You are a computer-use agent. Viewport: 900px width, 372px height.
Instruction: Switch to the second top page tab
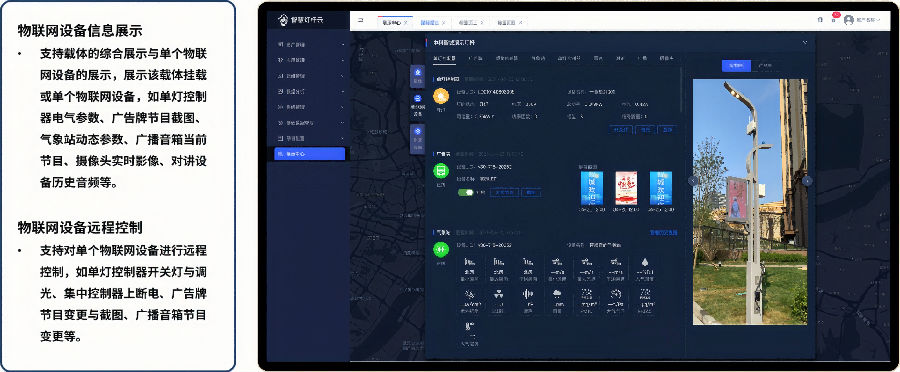(x=430, y=22)
